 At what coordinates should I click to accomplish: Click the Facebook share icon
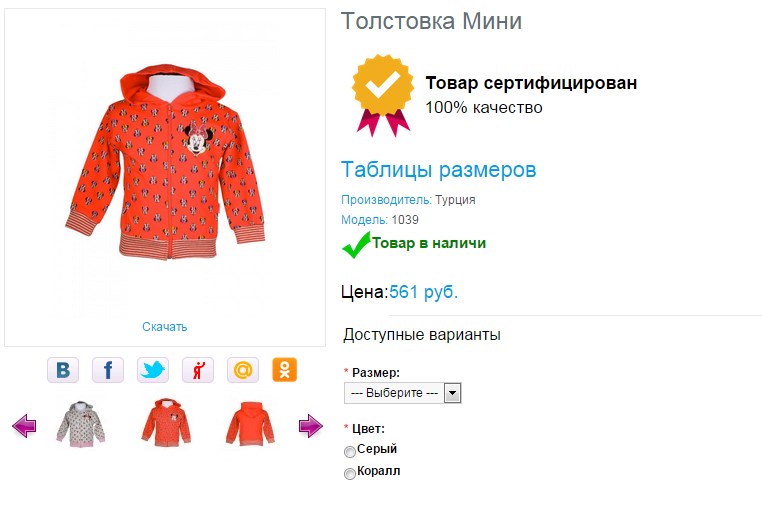tap(107, 370)
